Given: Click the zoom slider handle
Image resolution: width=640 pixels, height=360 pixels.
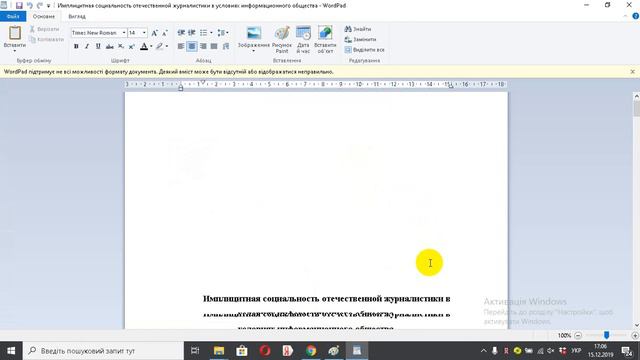Looking at the screenshot, I should pos(607,335).
